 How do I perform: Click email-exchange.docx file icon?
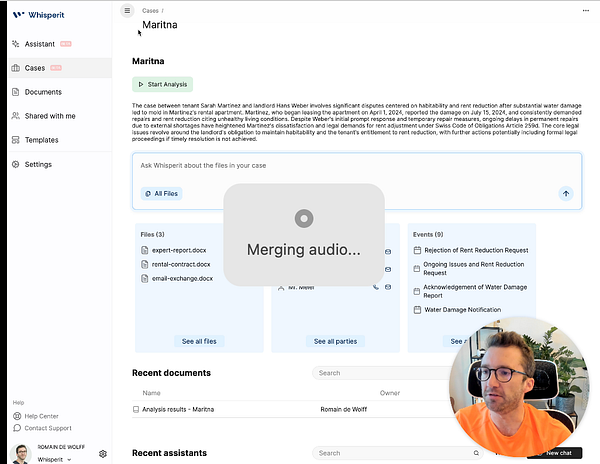click(x=145, y=278)
